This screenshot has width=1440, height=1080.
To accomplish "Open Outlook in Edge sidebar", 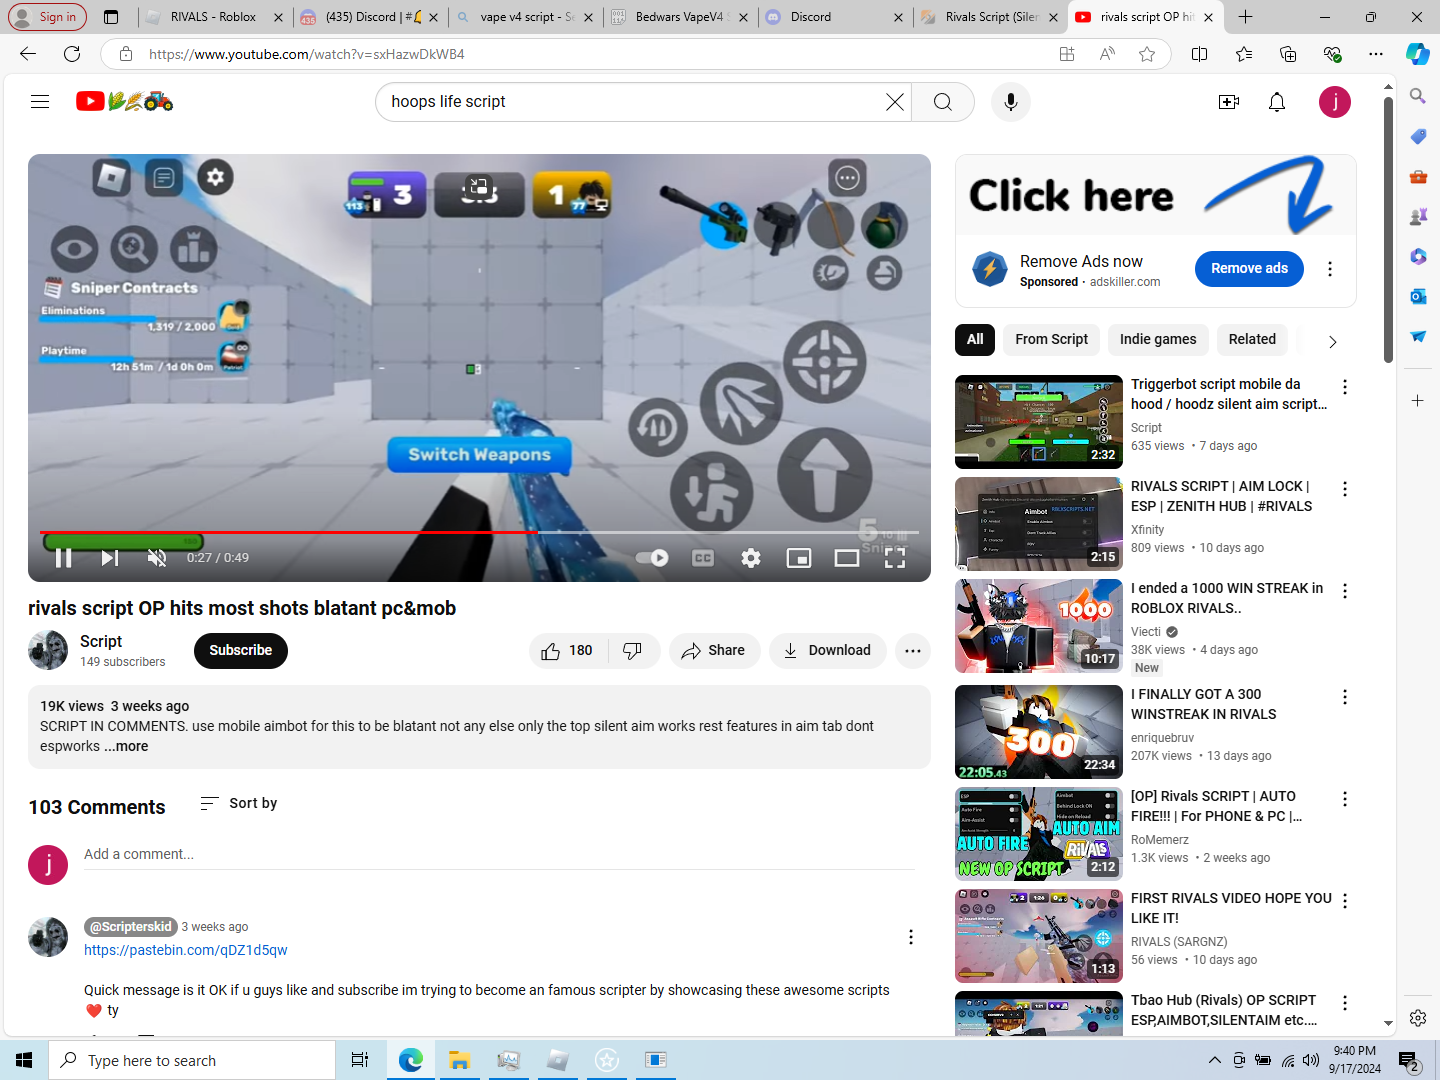I will [x=1418, y=296].
